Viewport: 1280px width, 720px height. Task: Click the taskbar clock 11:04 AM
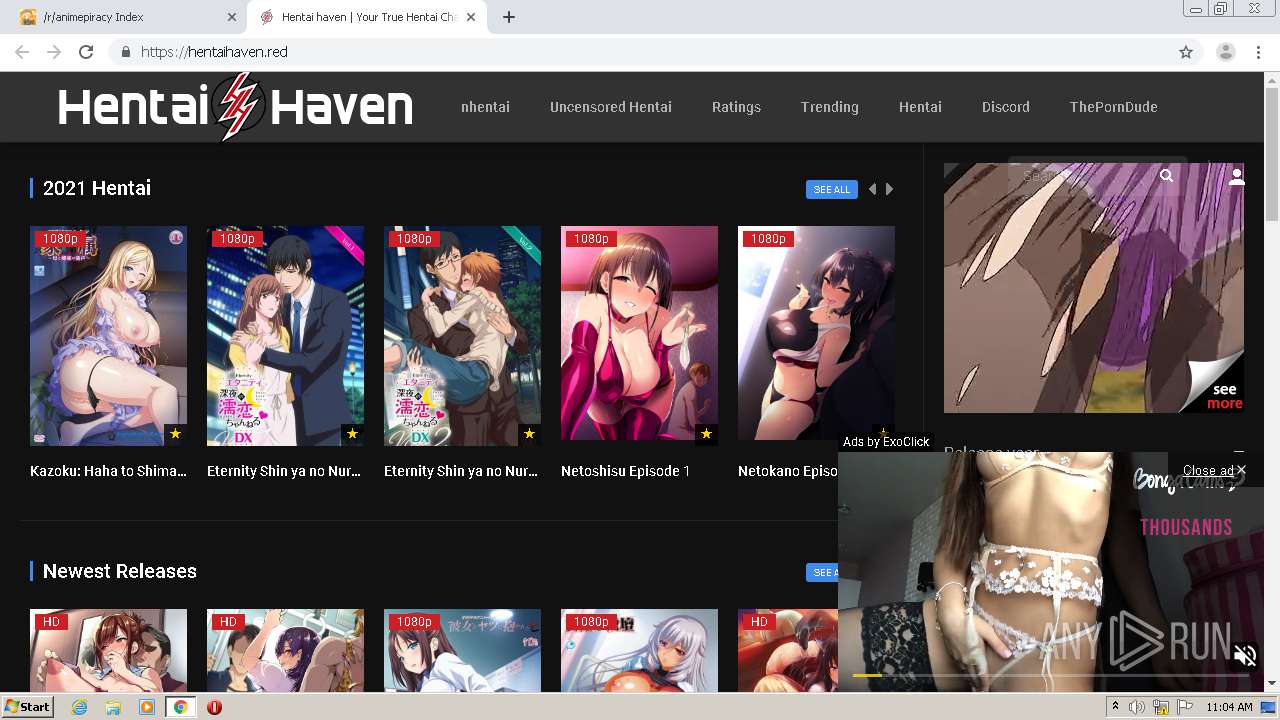[x=1229, y=707]
